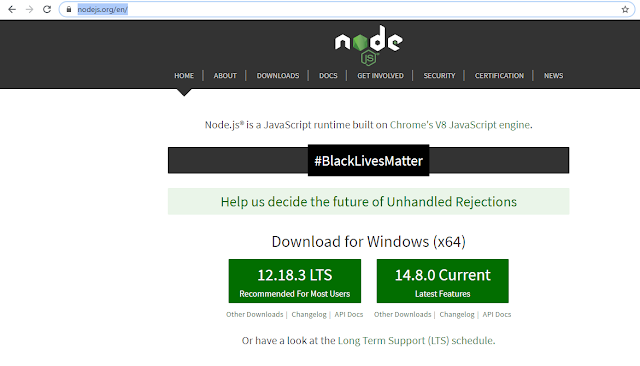
Task: View the Changelog under the LTS button
Action: point(309,315)
